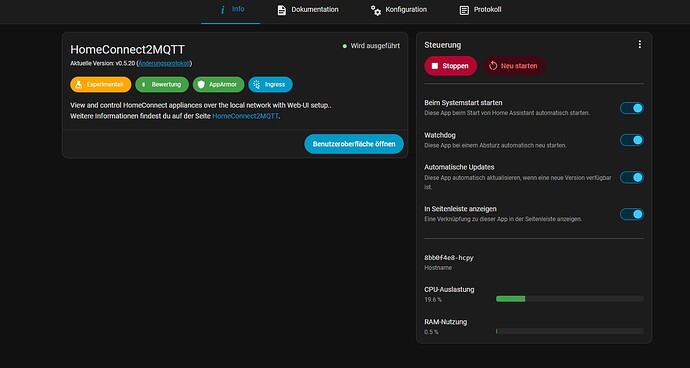Toggle Beim Systemstart starten switch
The width and height of the screenshot is (690, 368).
(632, 108)
